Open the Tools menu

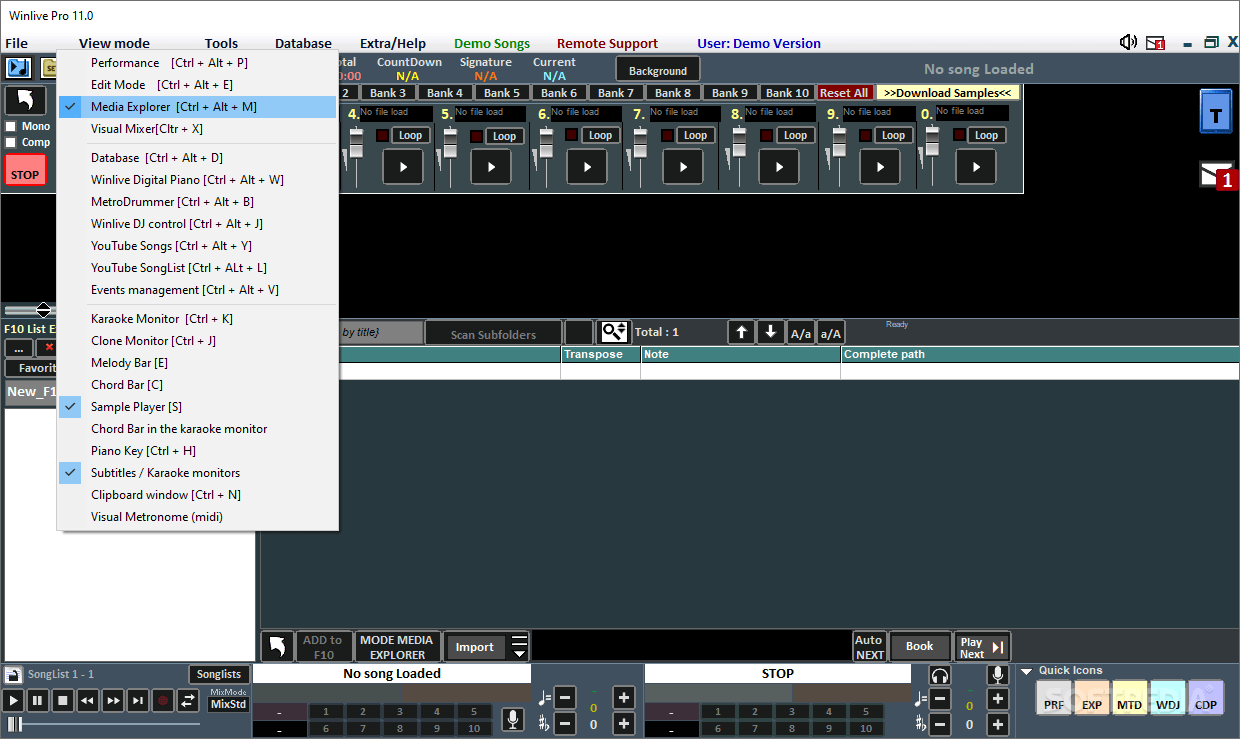coord(221,43)
